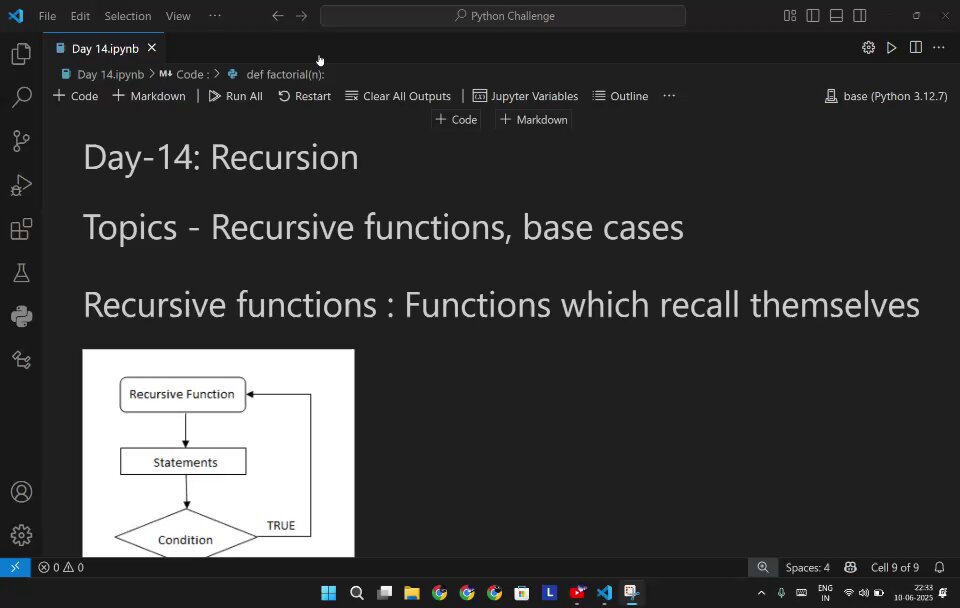Screen dimensions: 960x608
Task: Open the View menu
Action: [178, 16]
